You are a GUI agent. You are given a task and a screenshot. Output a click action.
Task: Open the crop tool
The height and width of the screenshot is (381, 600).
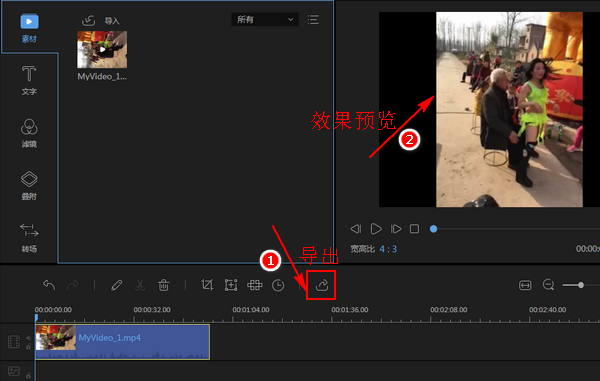[207, 285]
